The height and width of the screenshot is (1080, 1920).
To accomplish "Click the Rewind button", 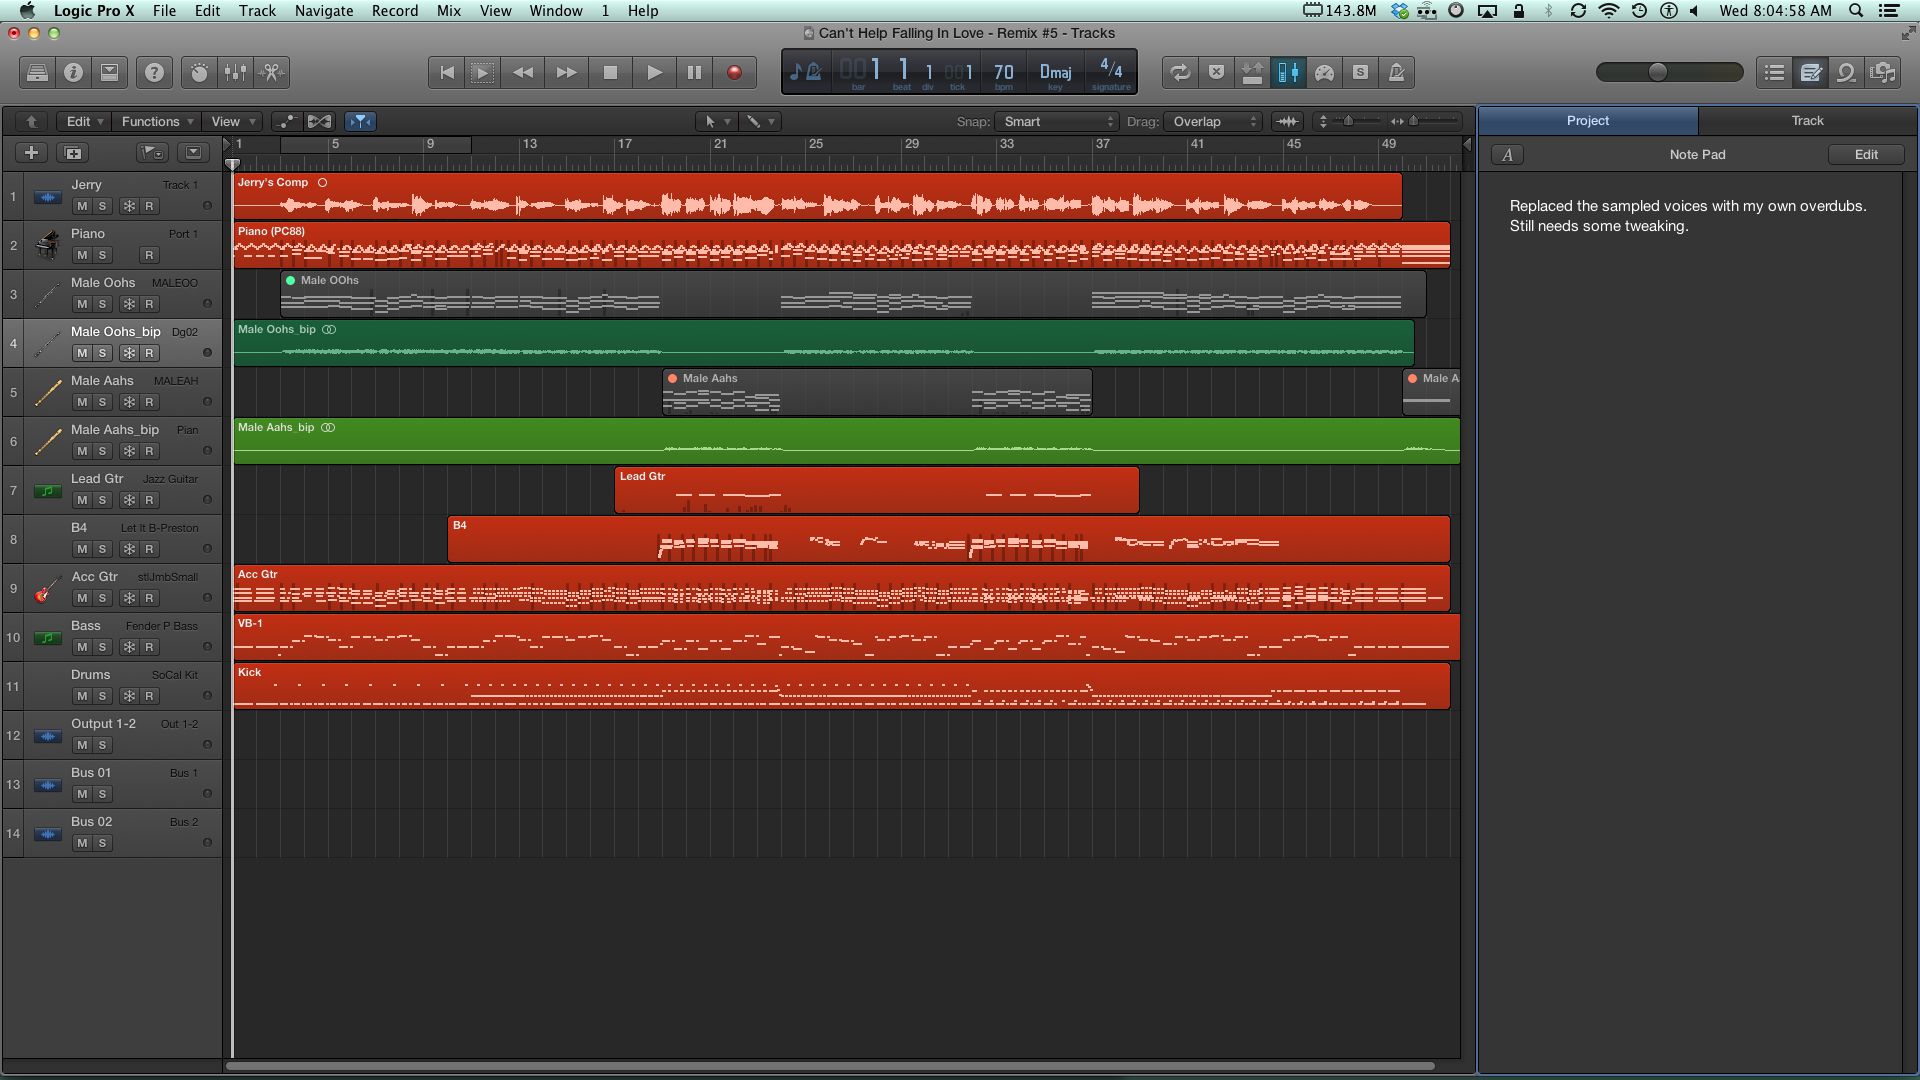I will [x=523, y=72].
